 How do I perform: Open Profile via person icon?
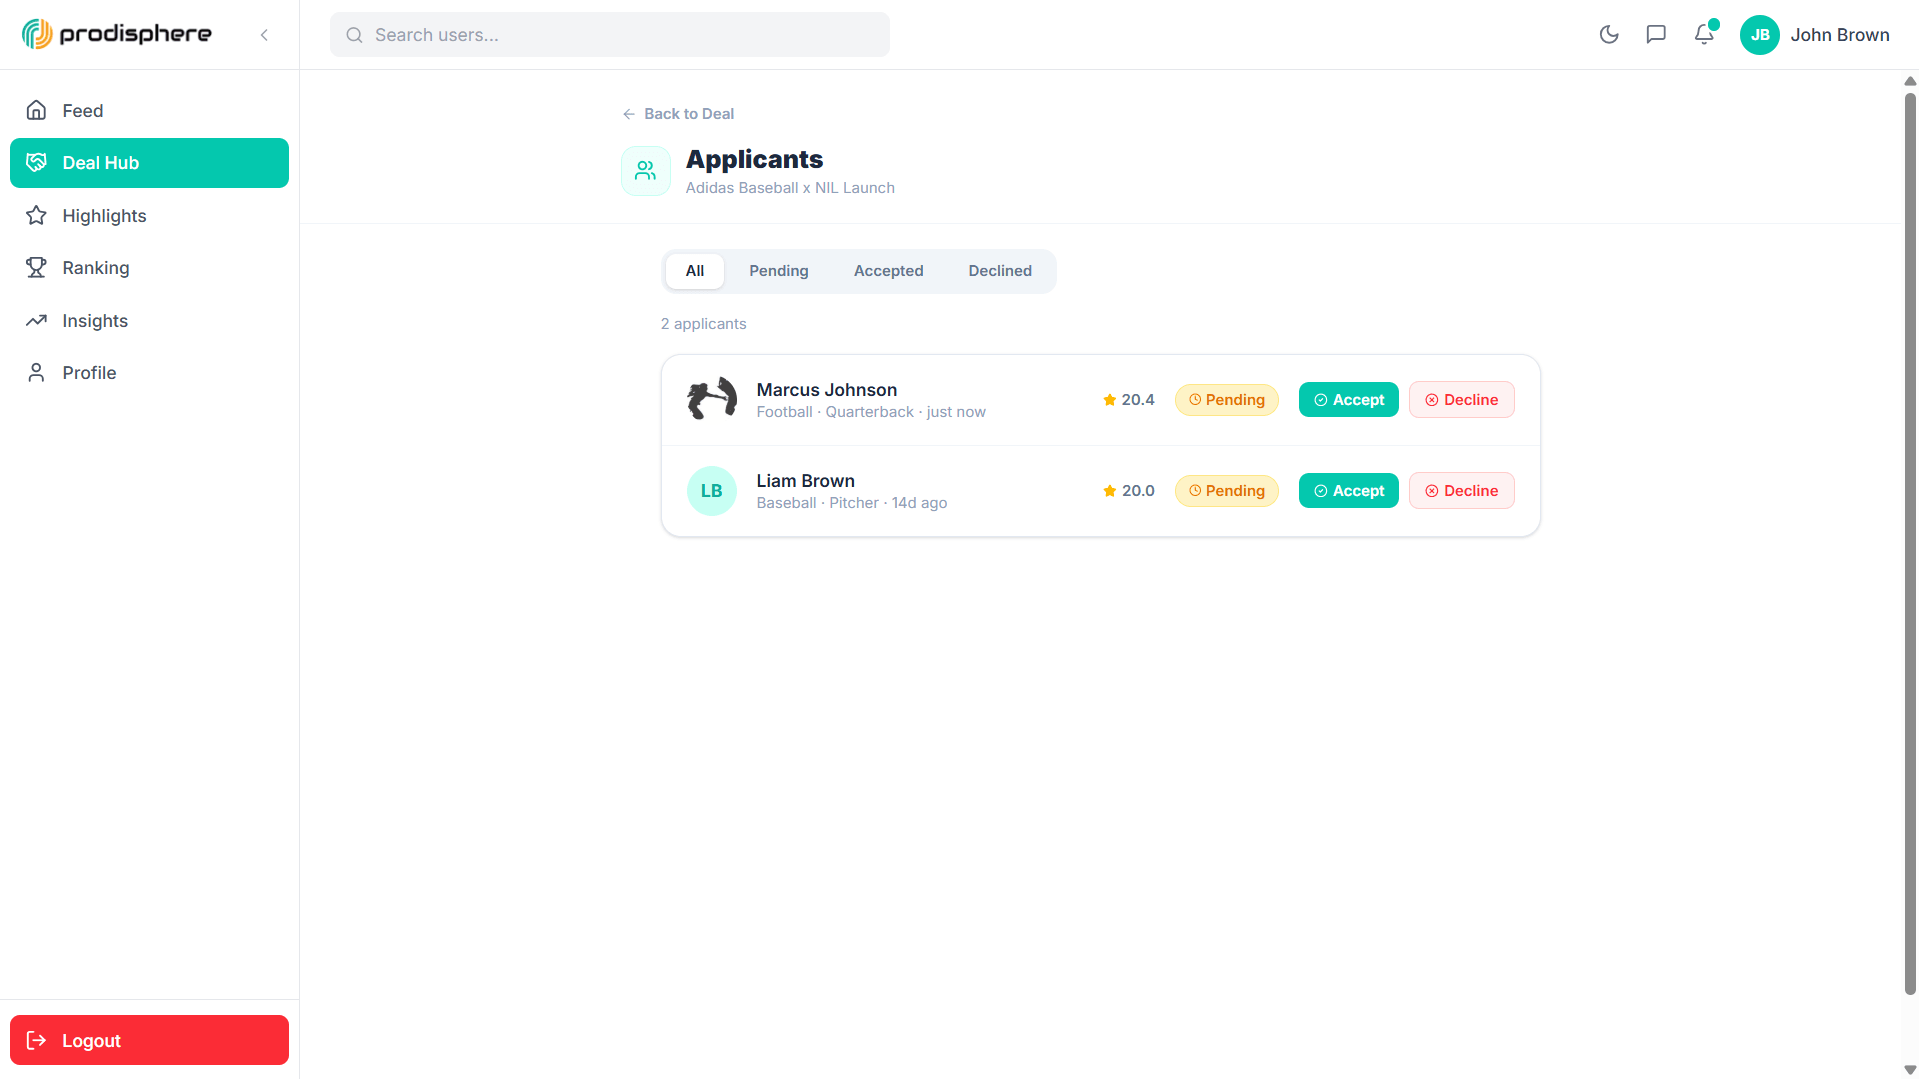(x=36, y=372)
